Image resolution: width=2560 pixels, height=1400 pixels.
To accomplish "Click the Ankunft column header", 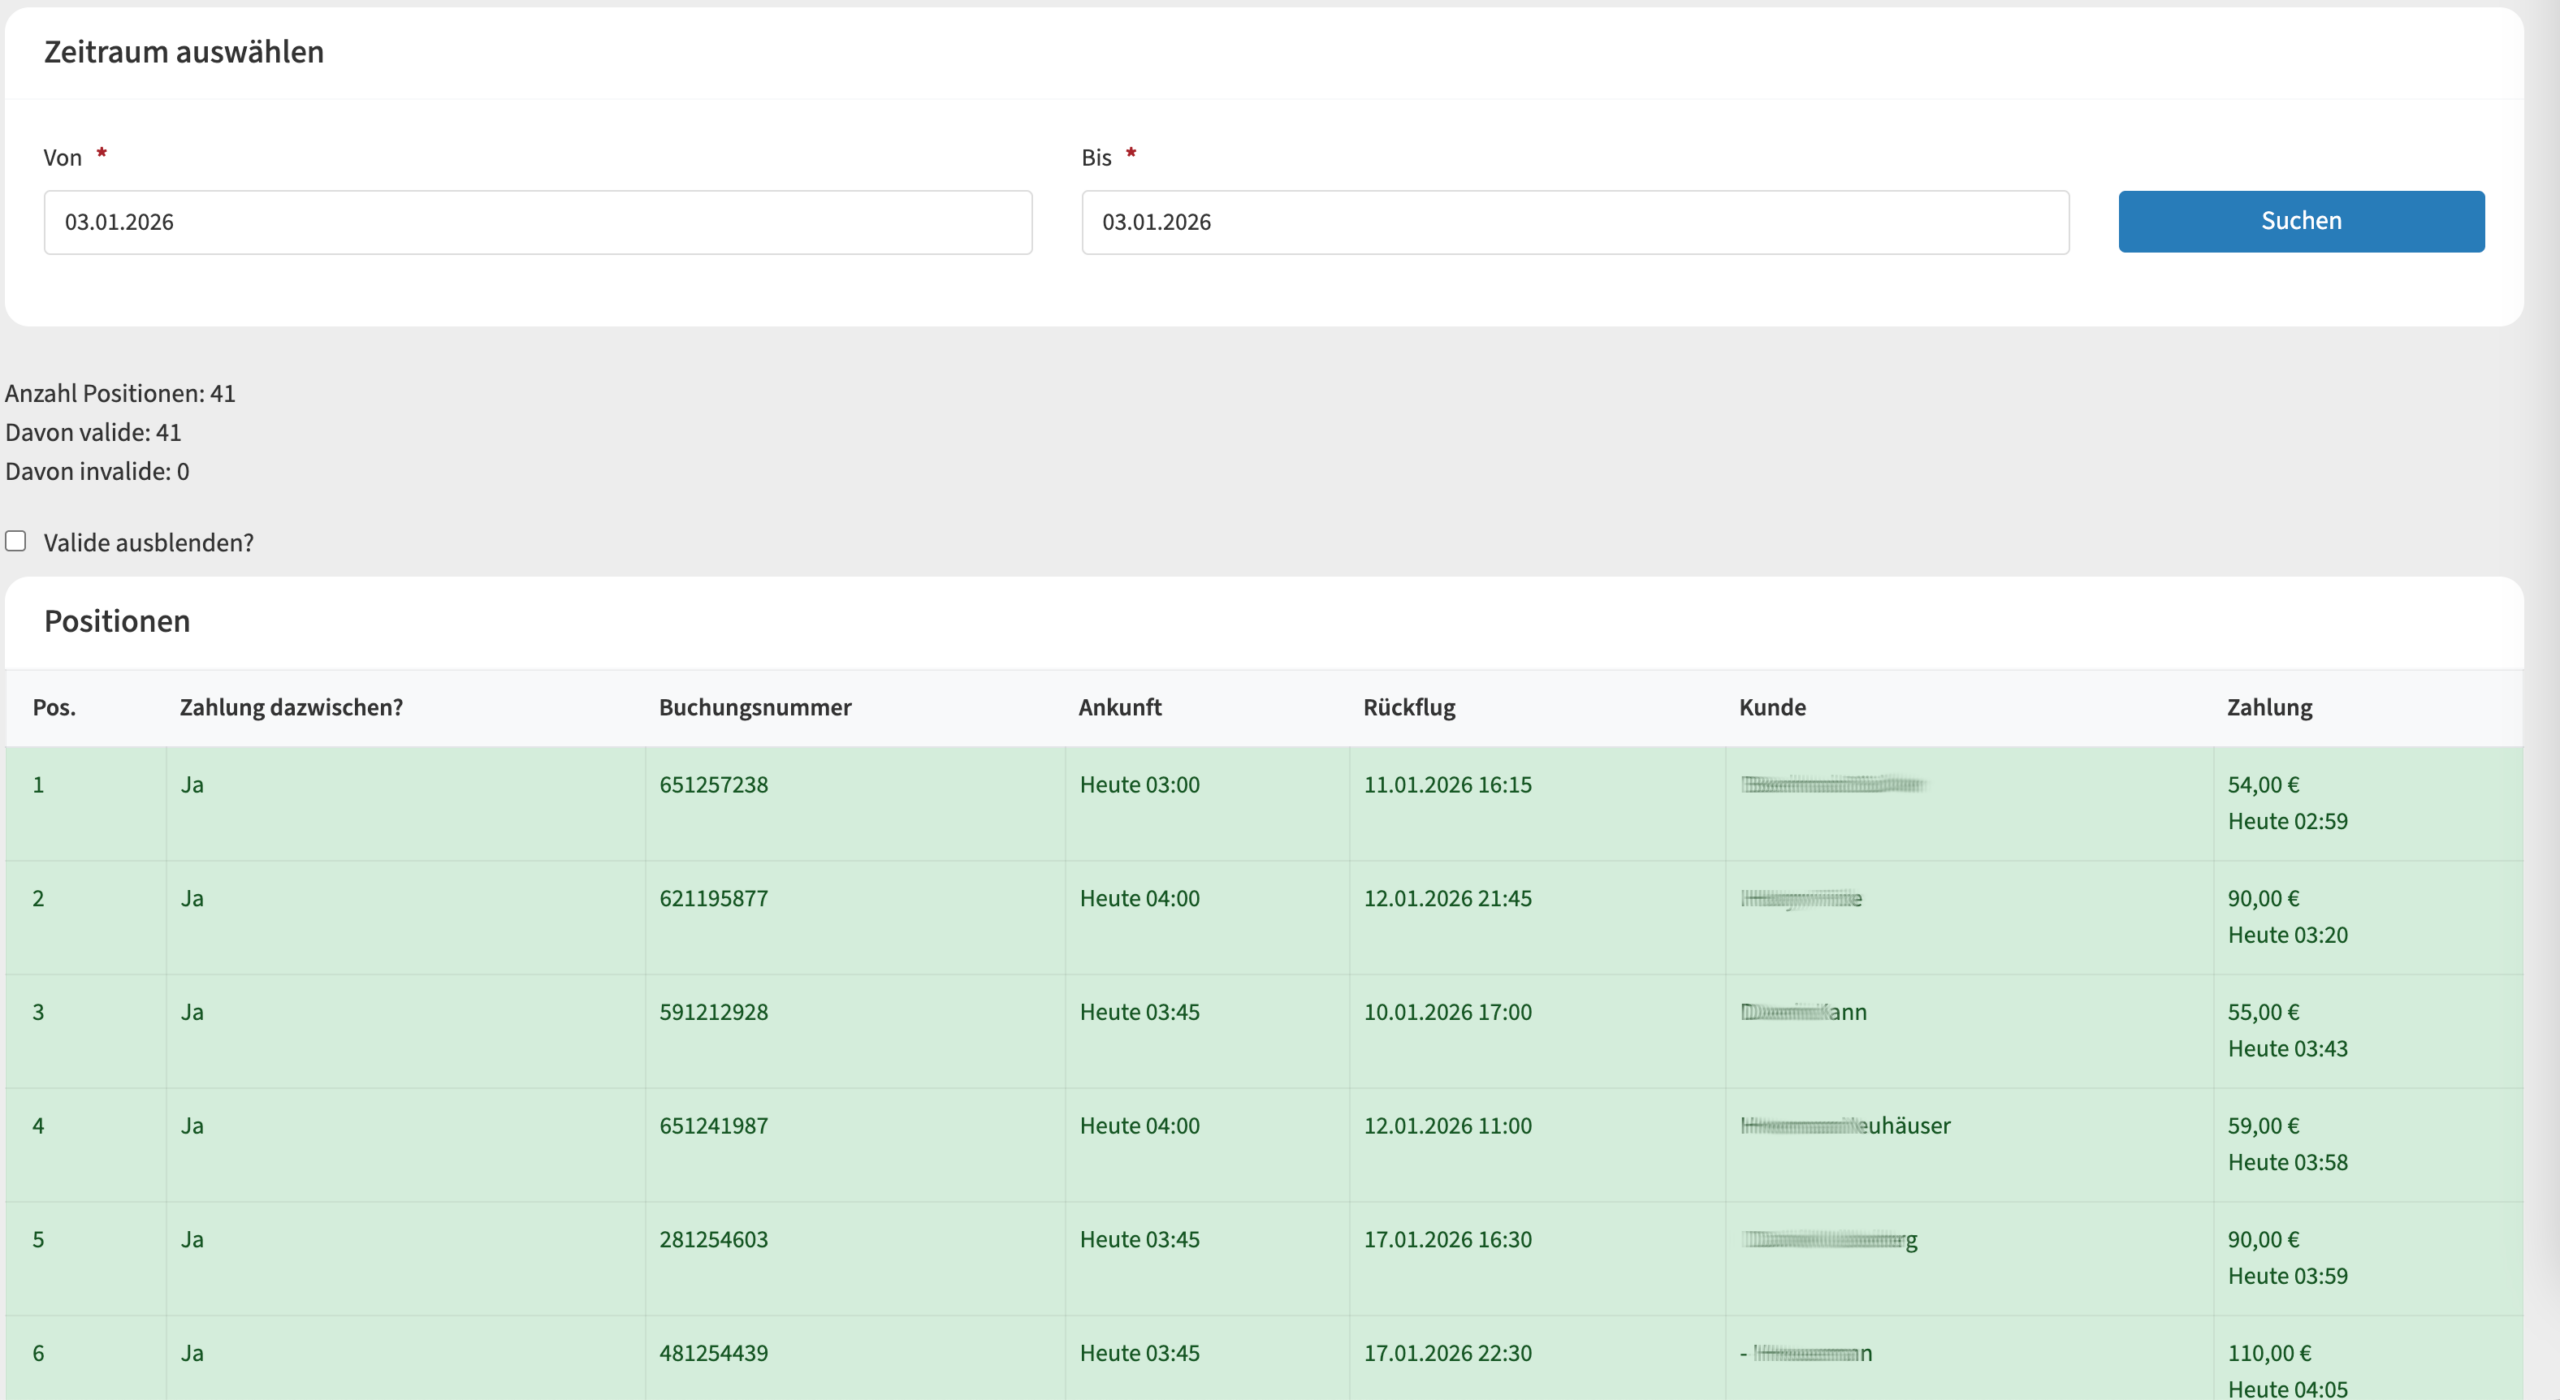I will coord(1119,707).
